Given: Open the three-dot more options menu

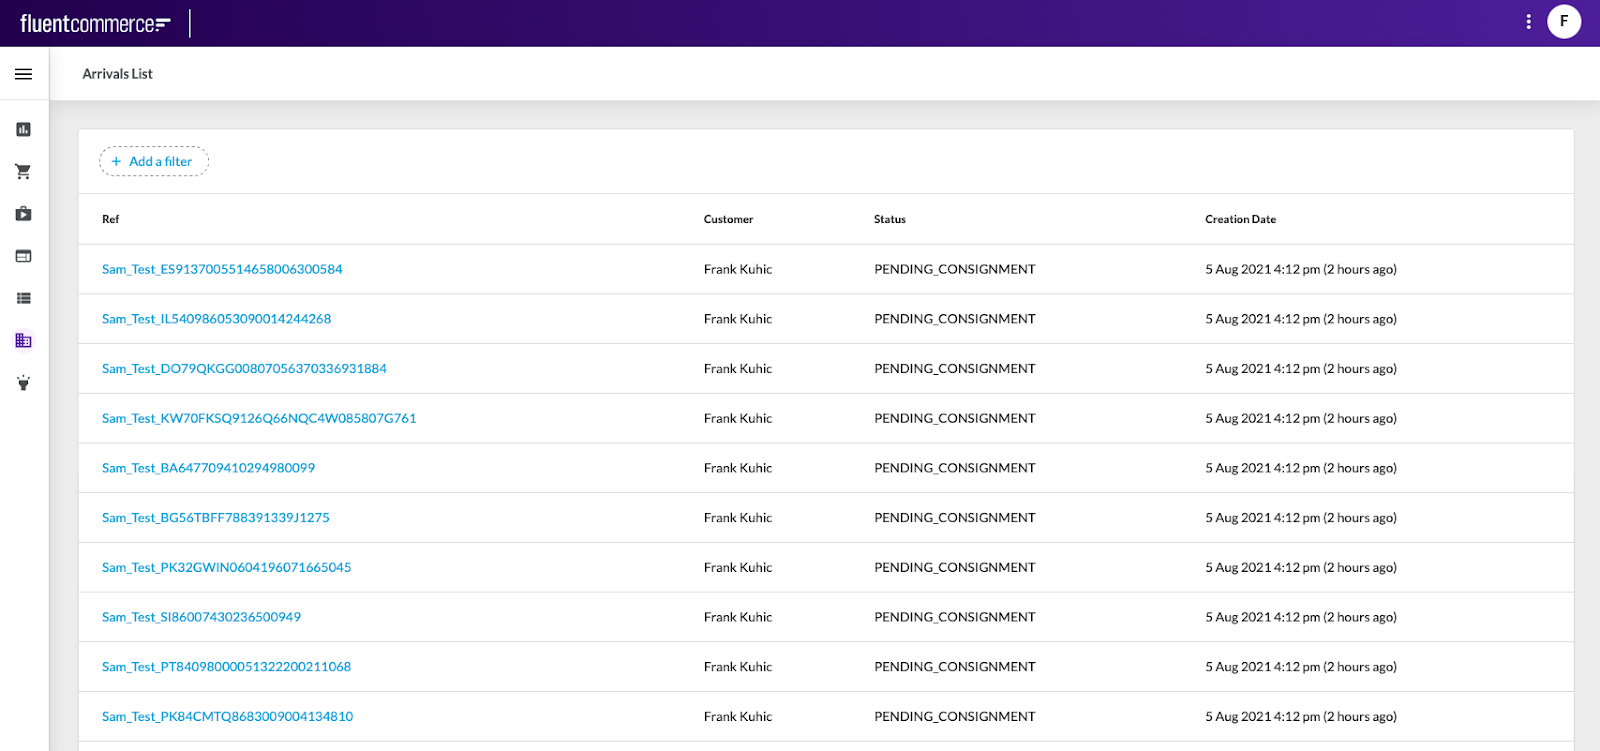Looking at the screenshot, I should [1528, 22].
